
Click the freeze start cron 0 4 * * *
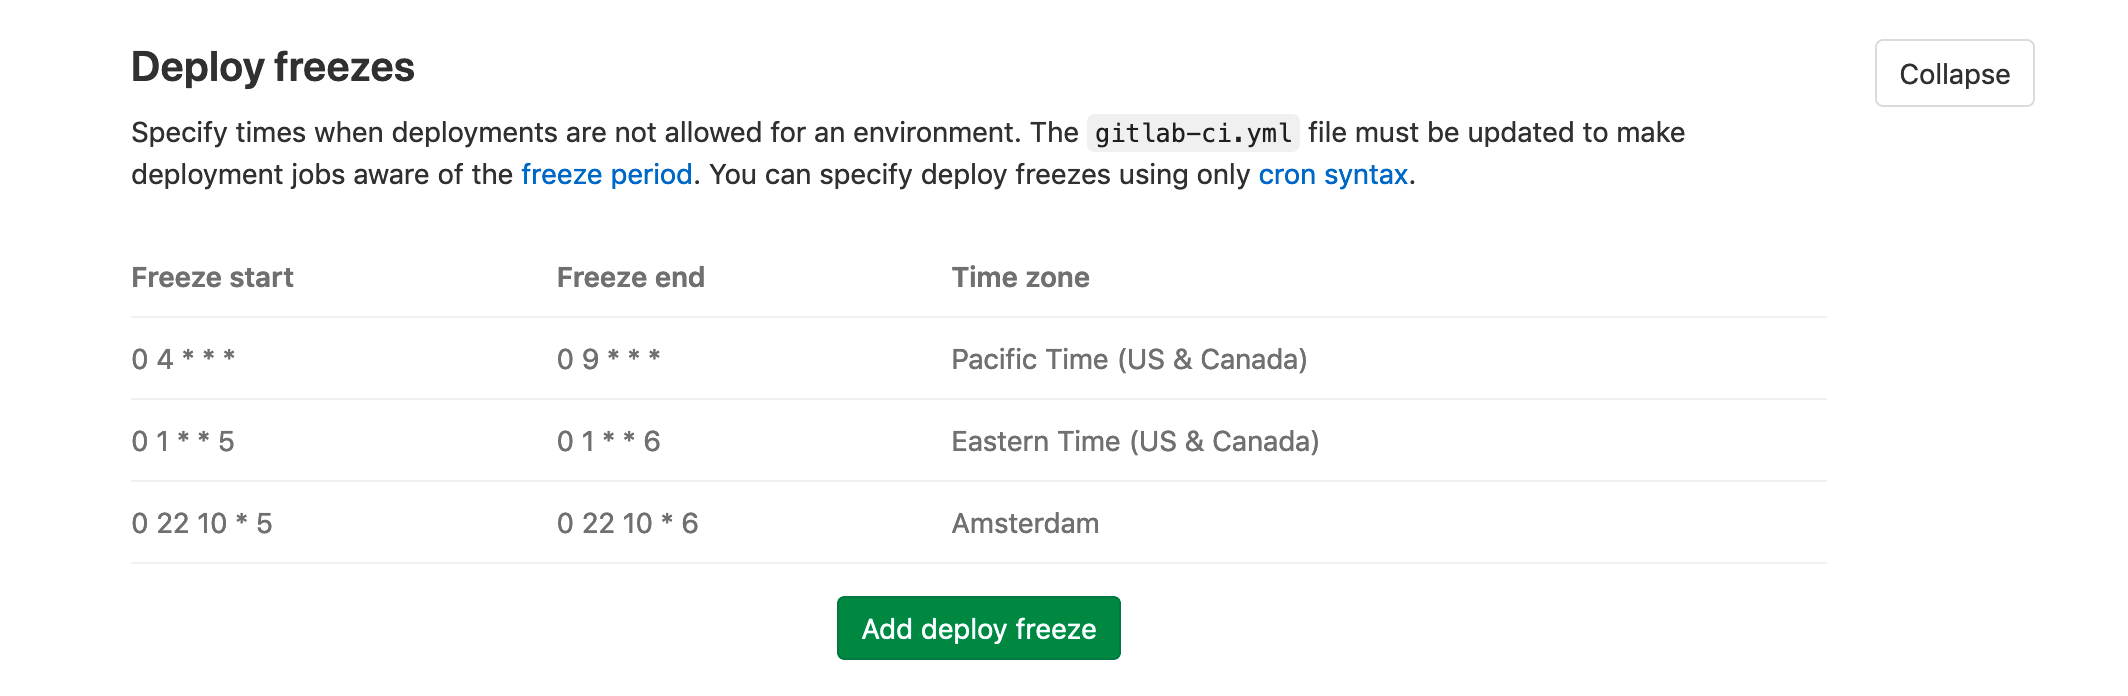point(185,359)
